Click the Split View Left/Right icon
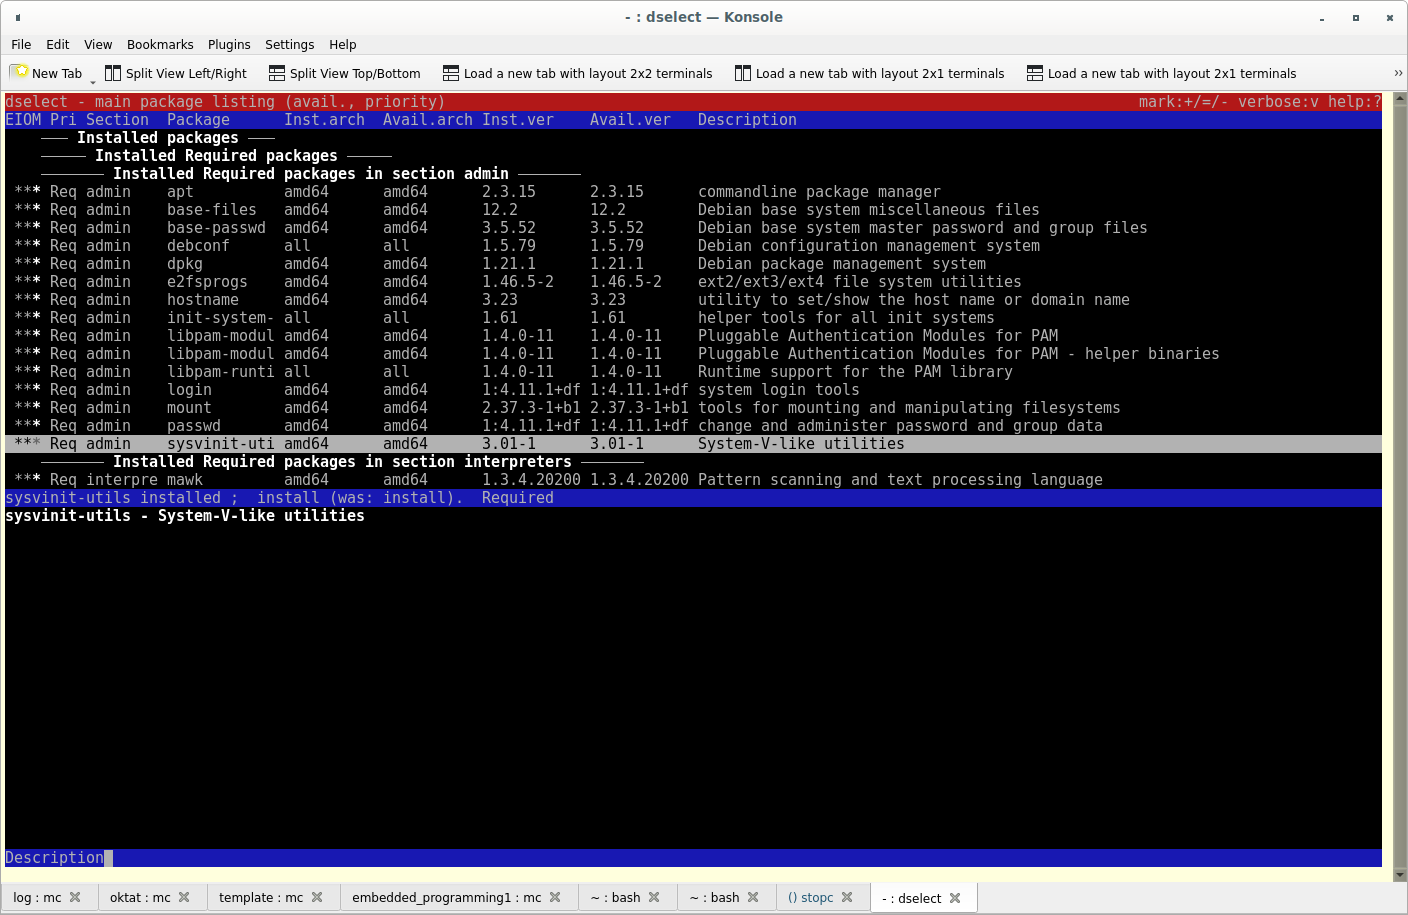Image resolution: width=1408 pixels, height=915 pixels. [113, 73]
